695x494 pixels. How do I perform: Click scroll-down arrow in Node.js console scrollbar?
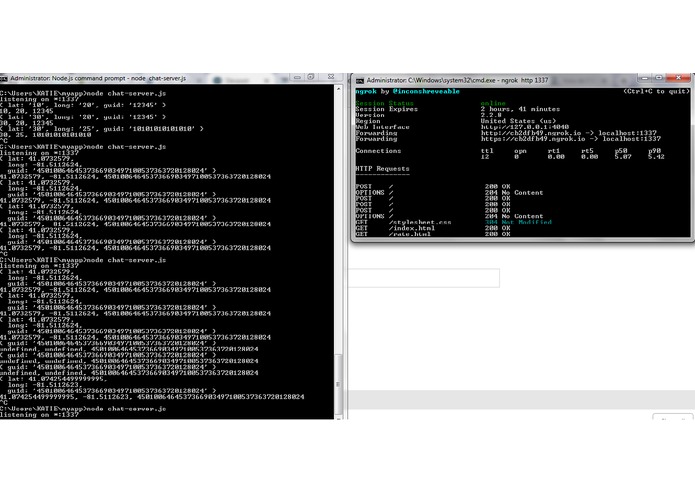point(338,417)
